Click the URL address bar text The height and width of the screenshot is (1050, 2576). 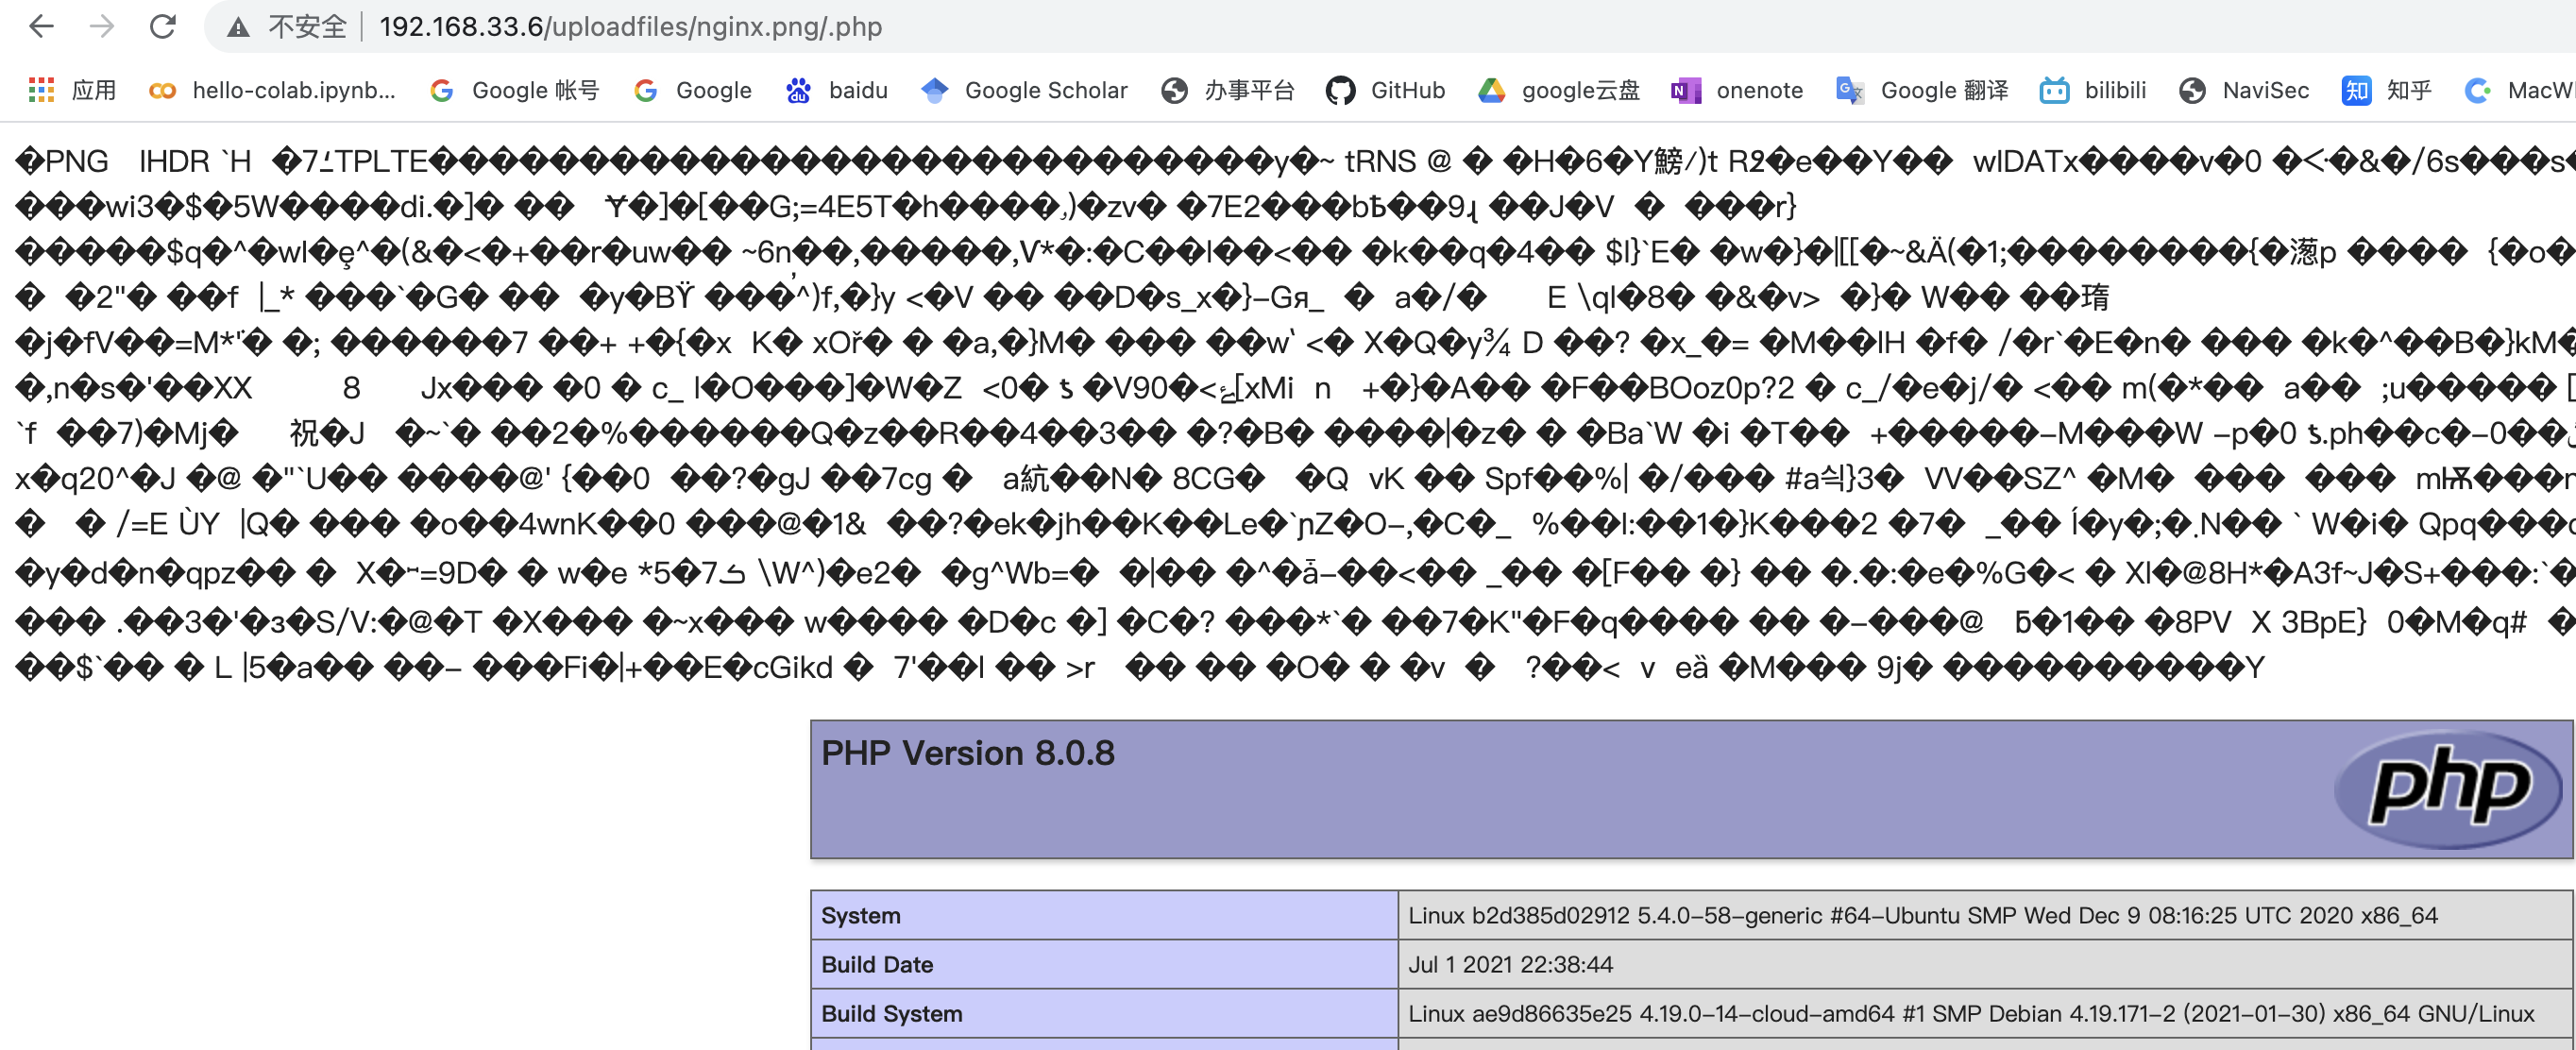click(x=630, y=27)
